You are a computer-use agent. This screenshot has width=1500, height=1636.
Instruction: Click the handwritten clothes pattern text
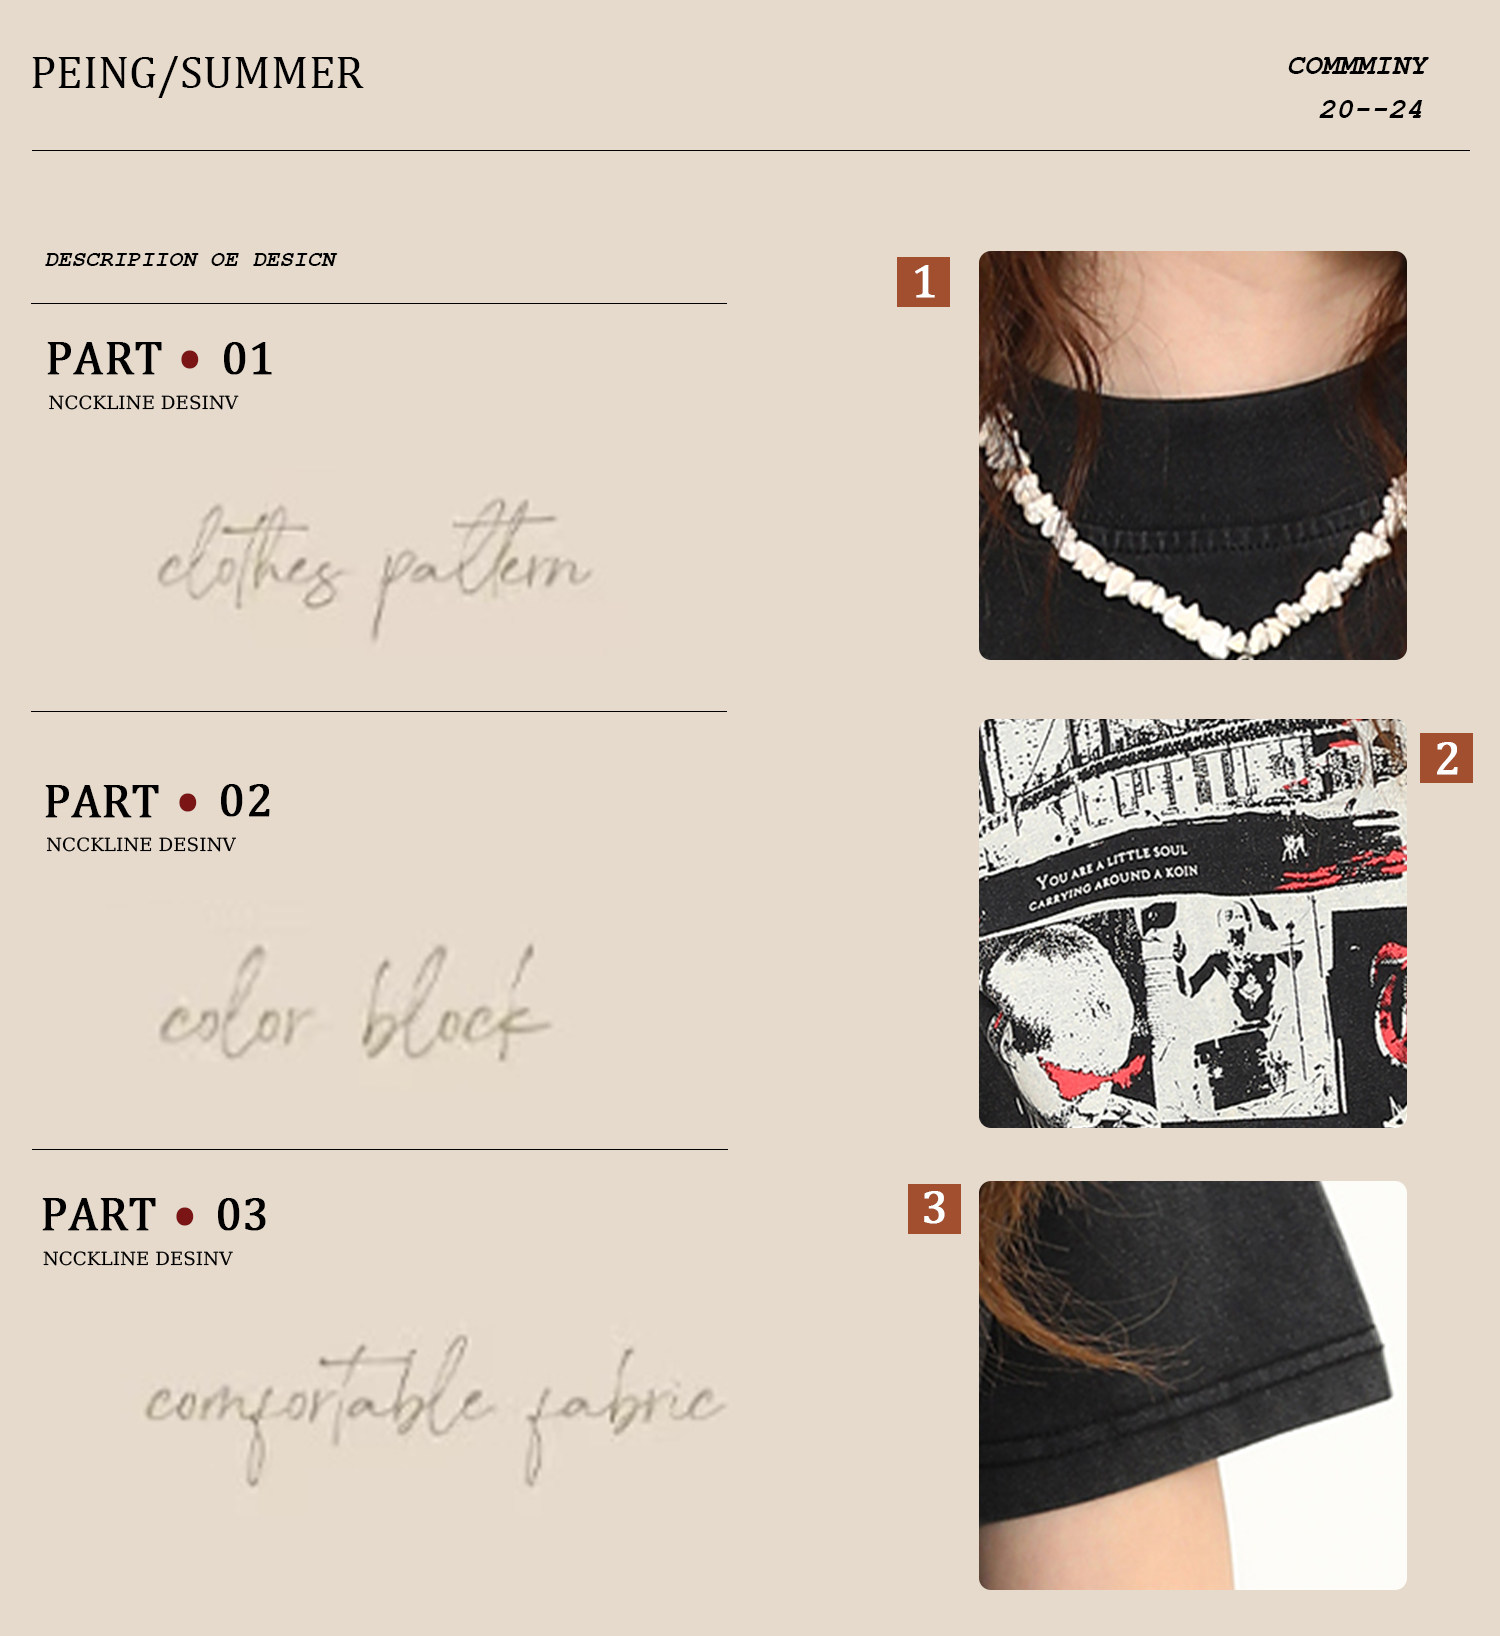coord(374,567)
